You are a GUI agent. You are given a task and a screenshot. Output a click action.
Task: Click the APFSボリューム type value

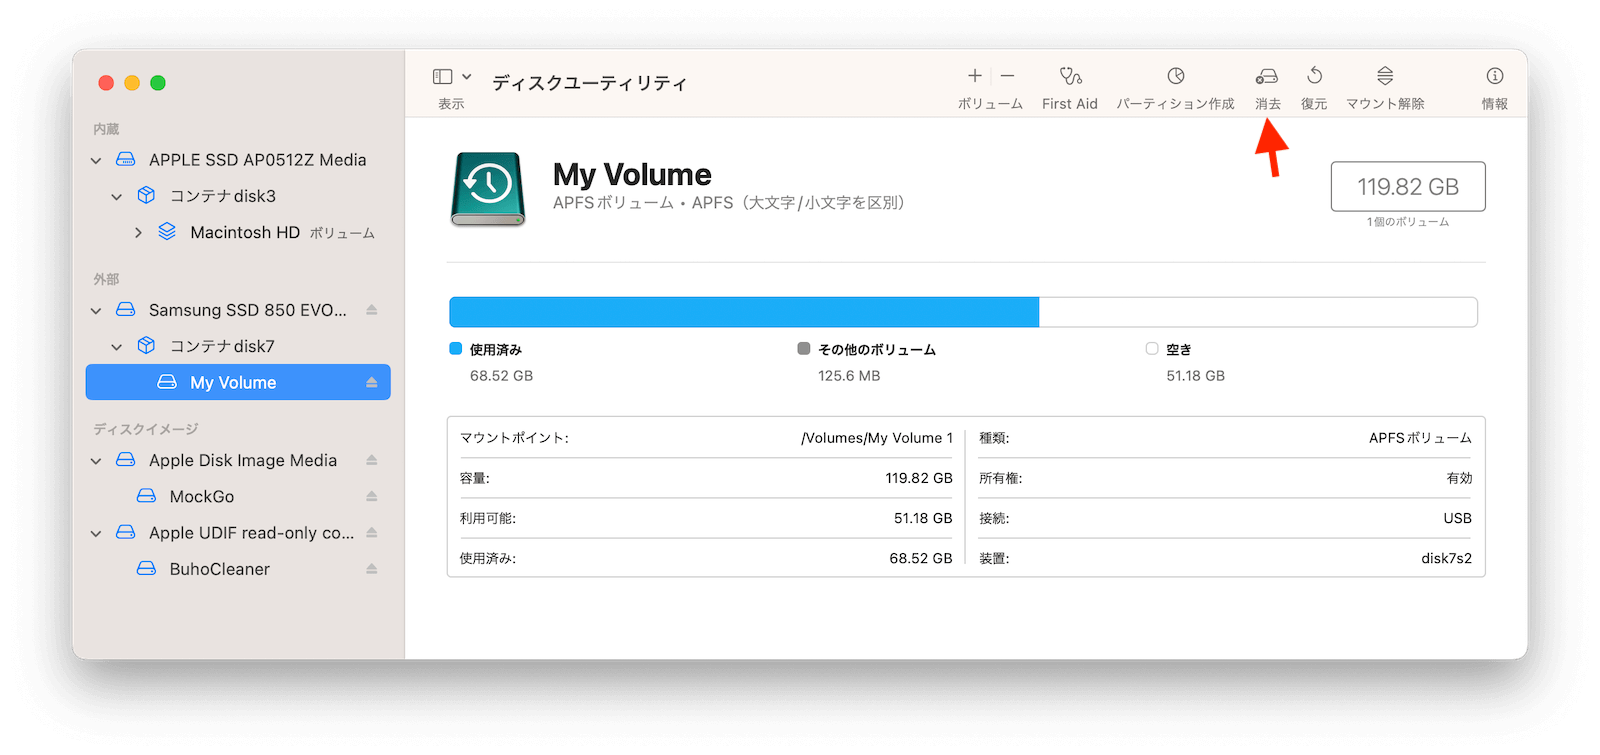[1420, 438]
